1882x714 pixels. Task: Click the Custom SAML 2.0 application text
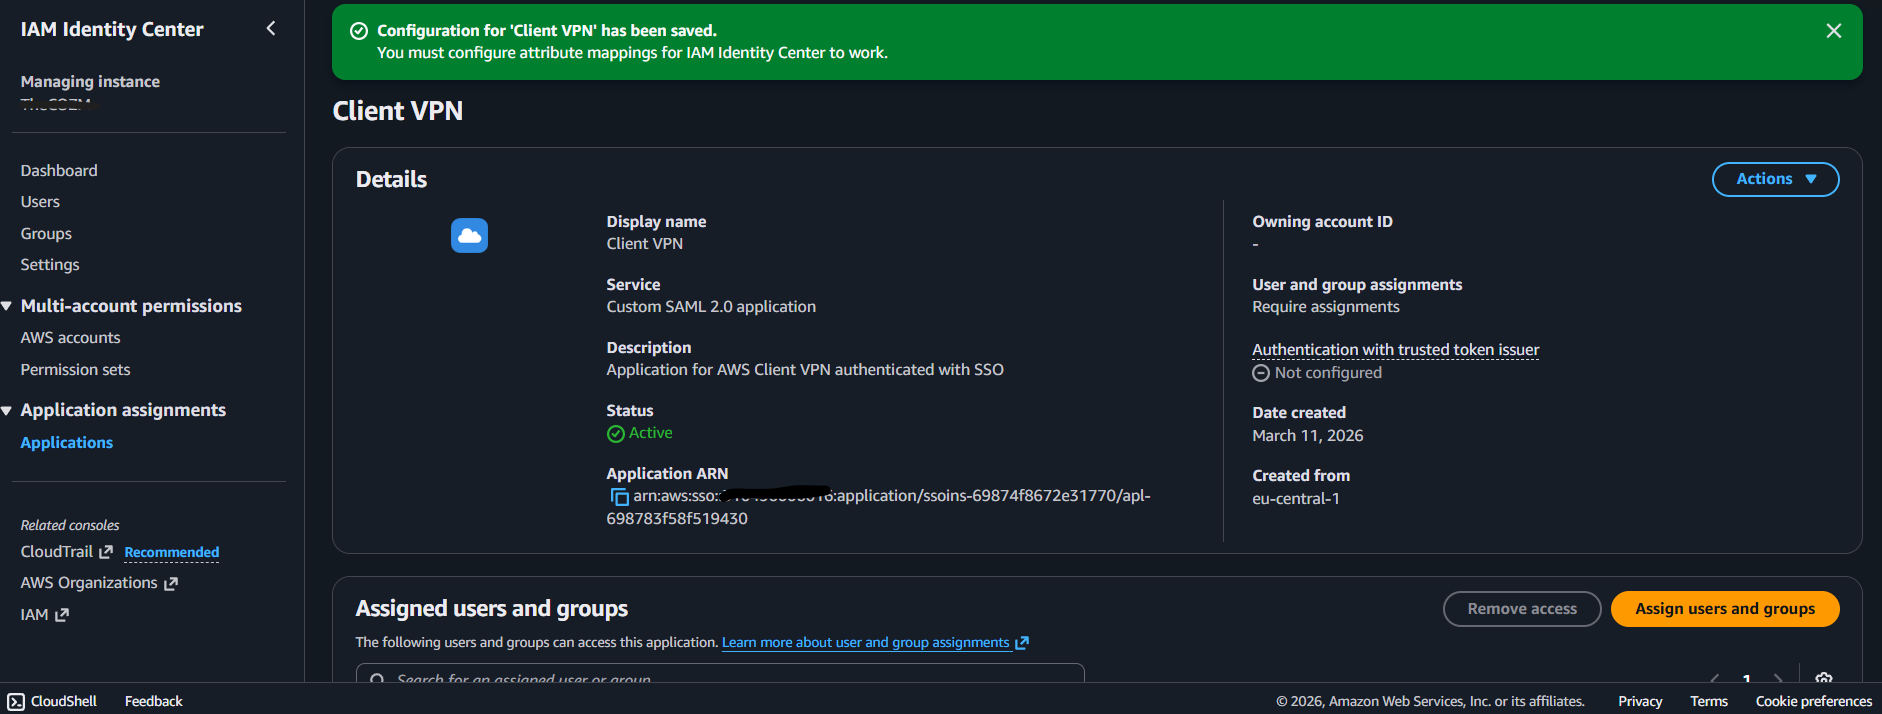click(x=711, y=307)
